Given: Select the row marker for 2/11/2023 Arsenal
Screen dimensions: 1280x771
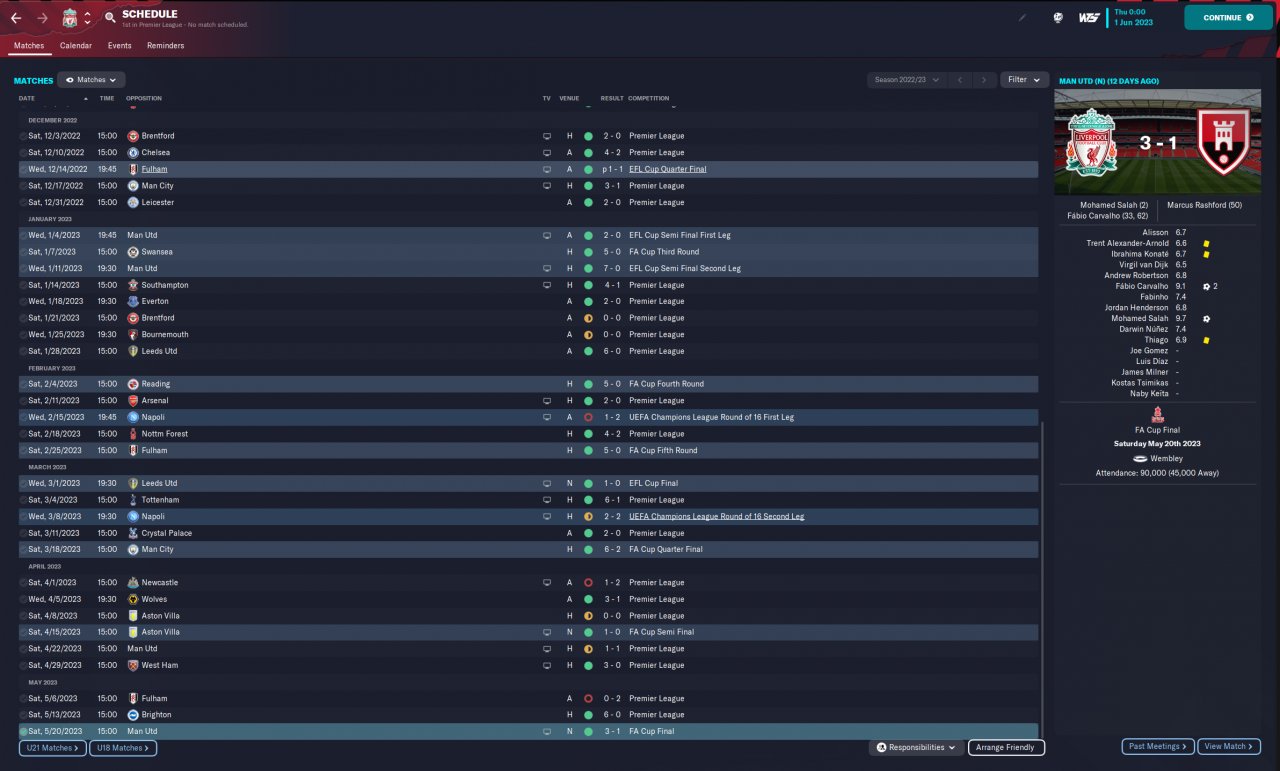Looking at the screenshot, I should tap(23, 400).
